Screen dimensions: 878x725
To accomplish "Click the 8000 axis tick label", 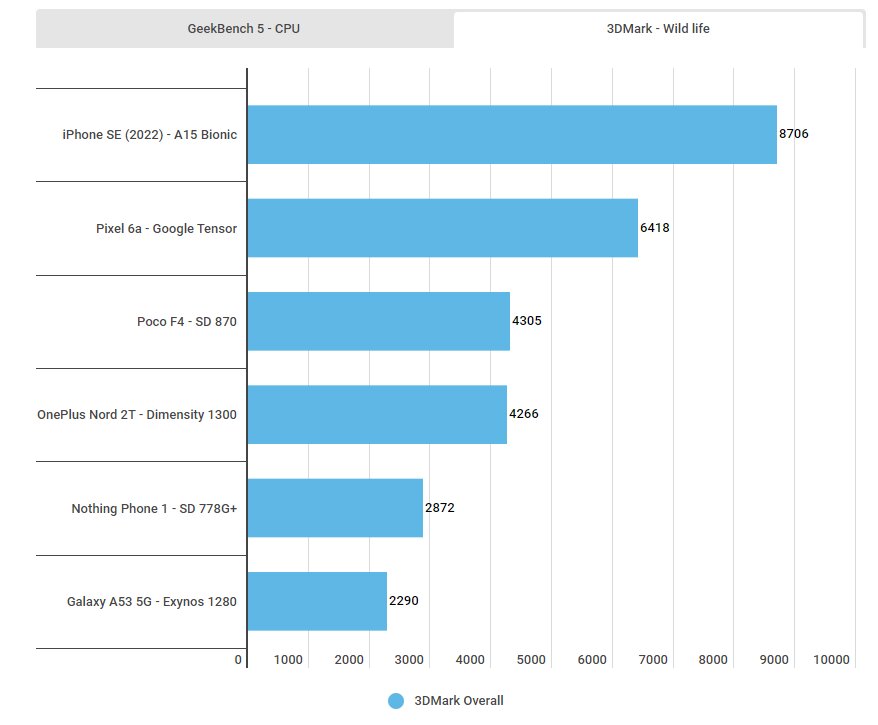I will pos(713,659).
